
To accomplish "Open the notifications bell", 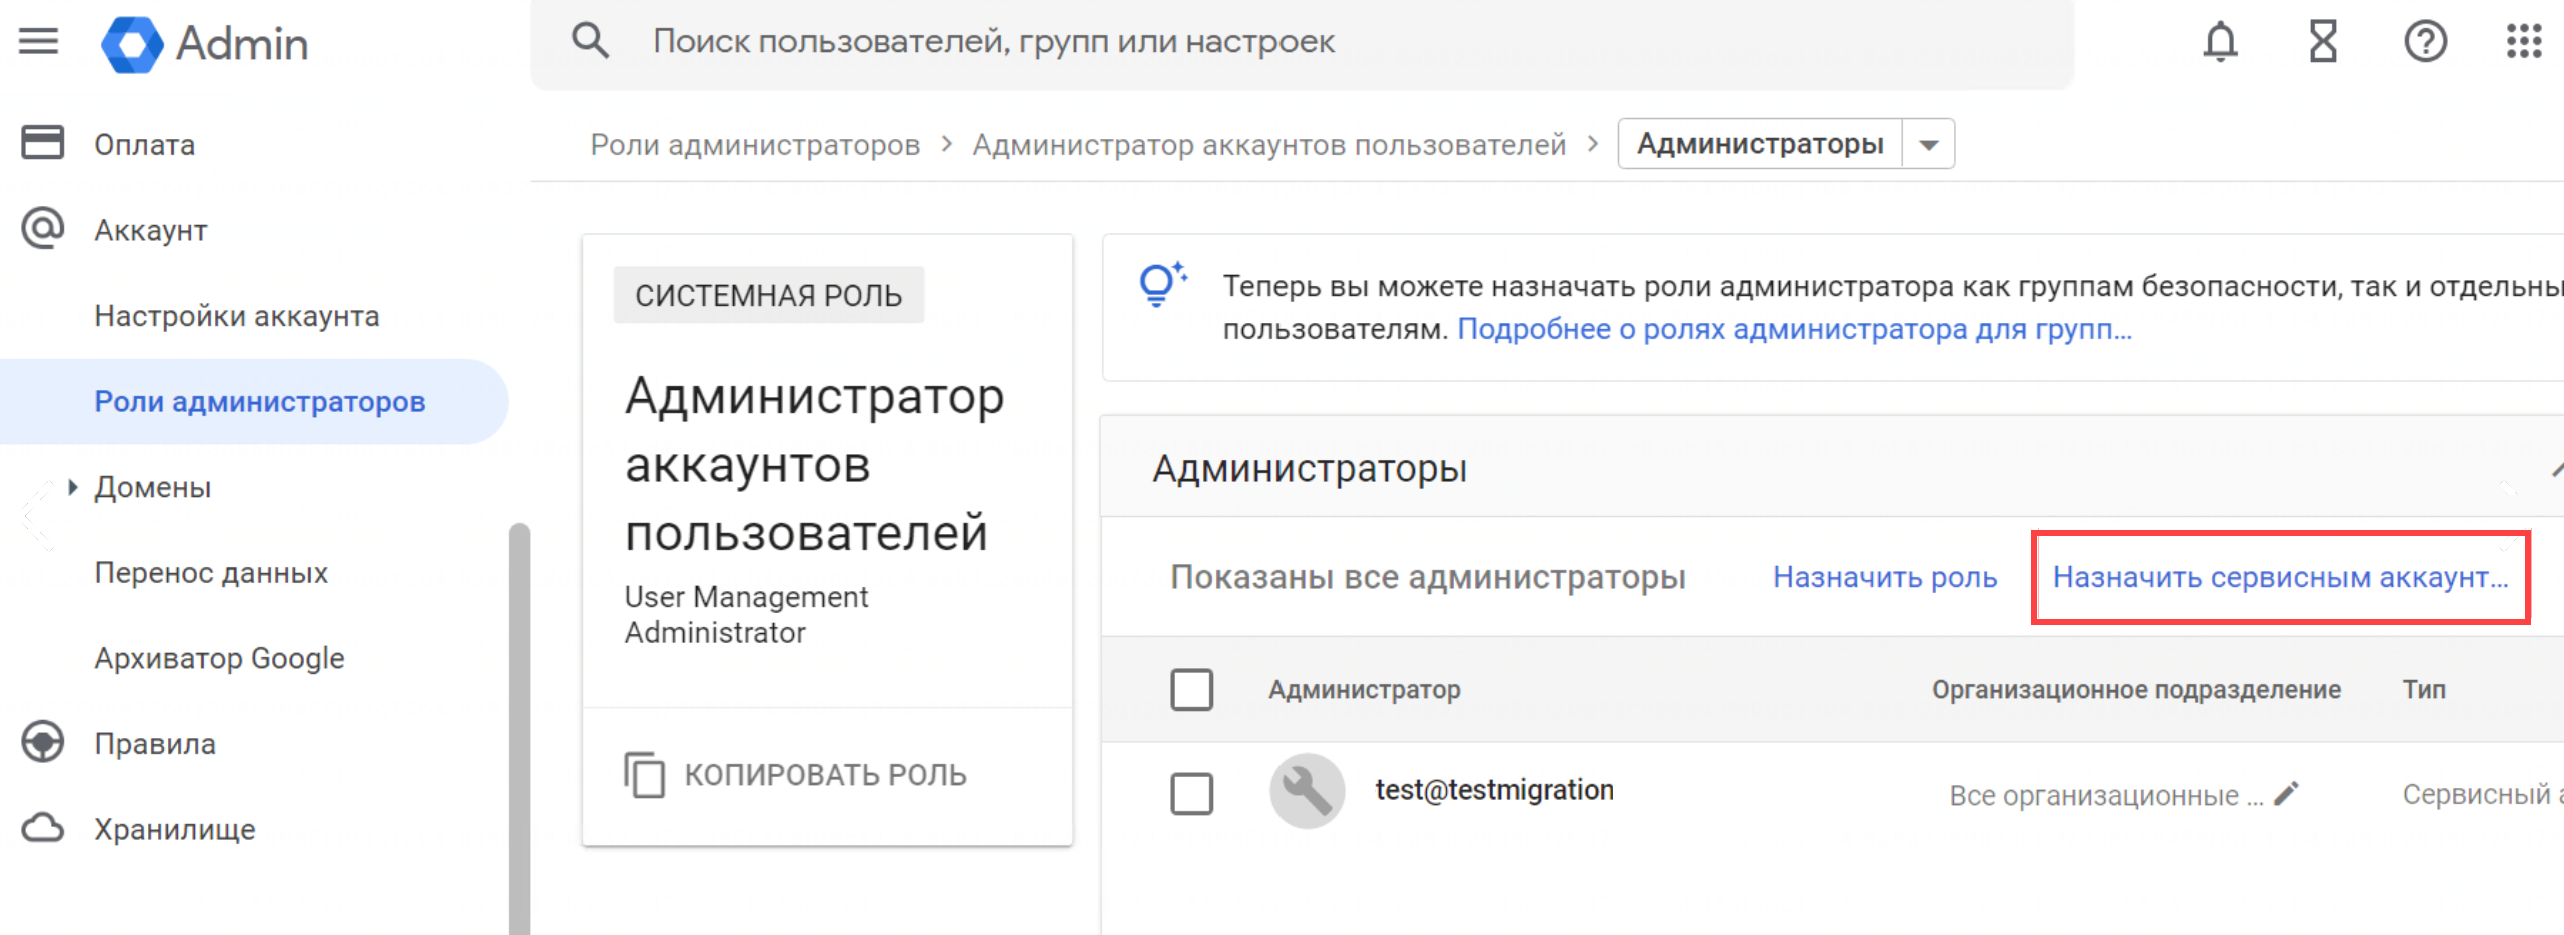I will point(2220,42).
